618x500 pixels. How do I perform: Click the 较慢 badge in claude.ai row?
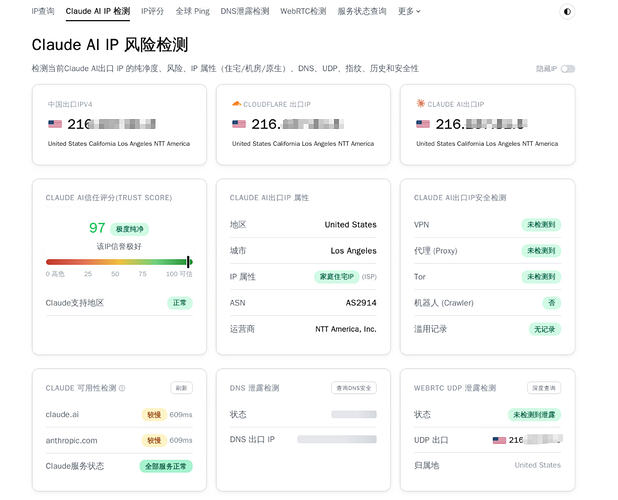(154, 414)
